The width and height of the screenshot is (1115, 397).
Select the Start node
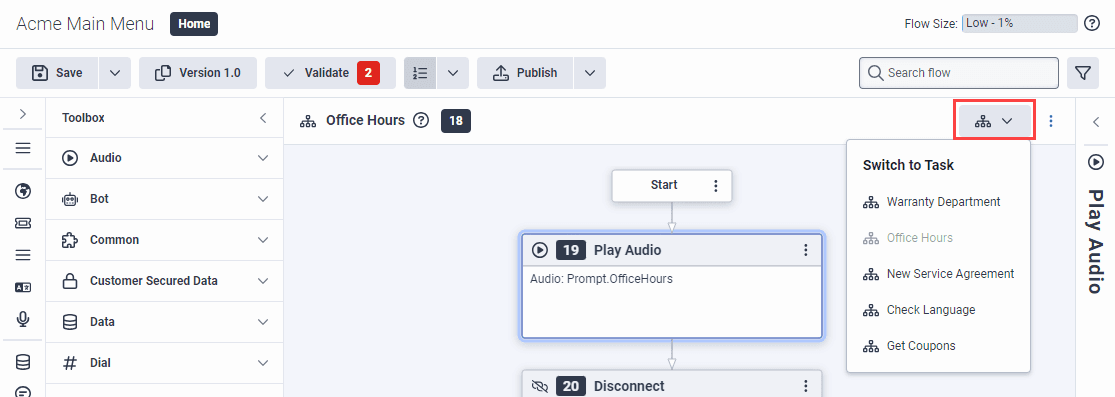[x=672, y=186]
